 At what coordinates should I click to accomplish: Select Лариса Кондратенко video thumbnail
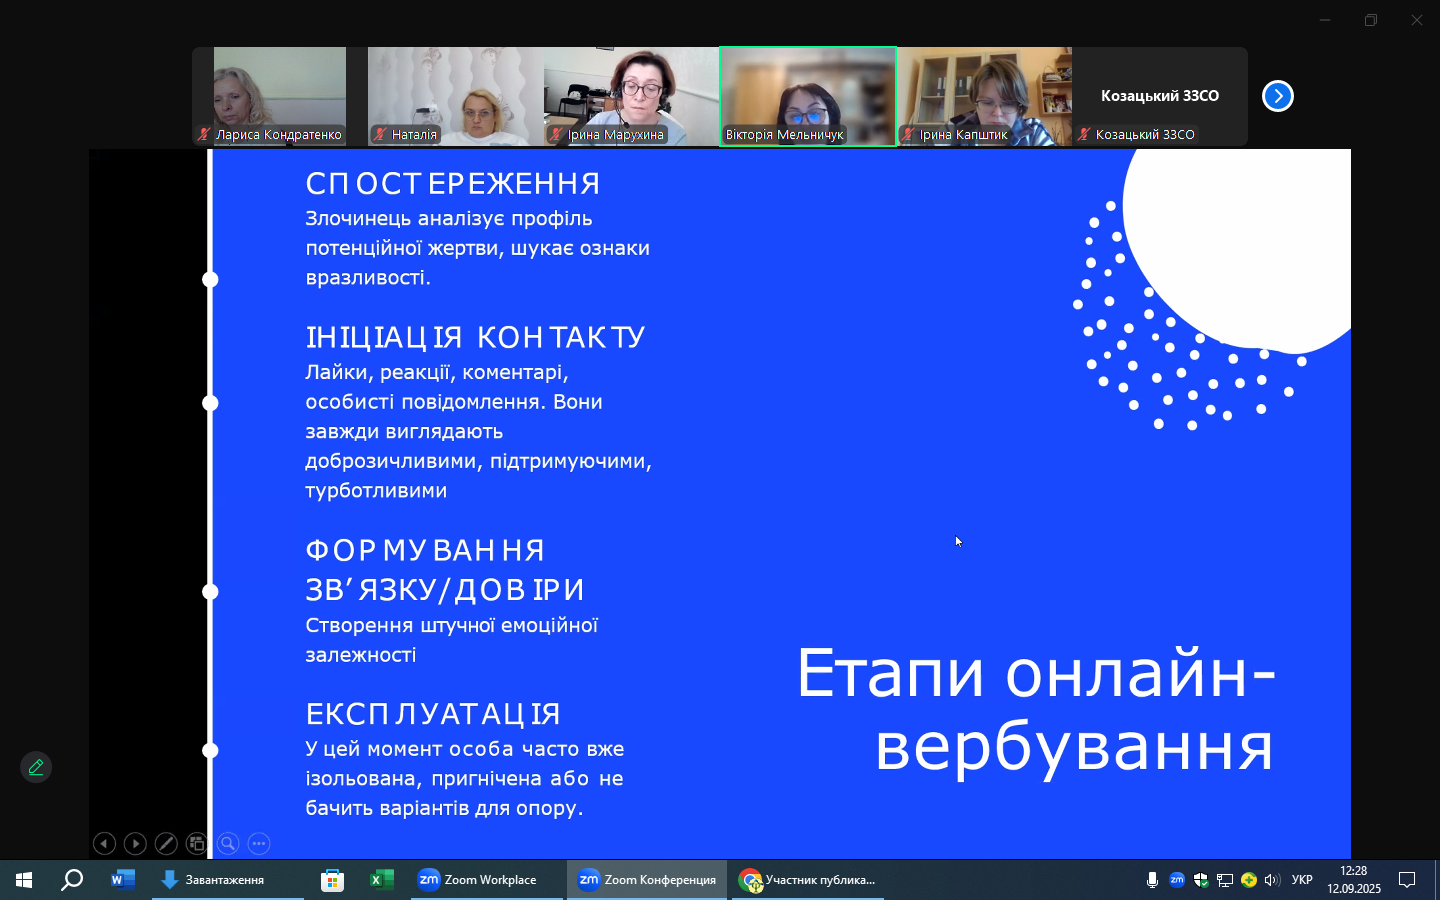pyautogui.click(x=280, y=96)
